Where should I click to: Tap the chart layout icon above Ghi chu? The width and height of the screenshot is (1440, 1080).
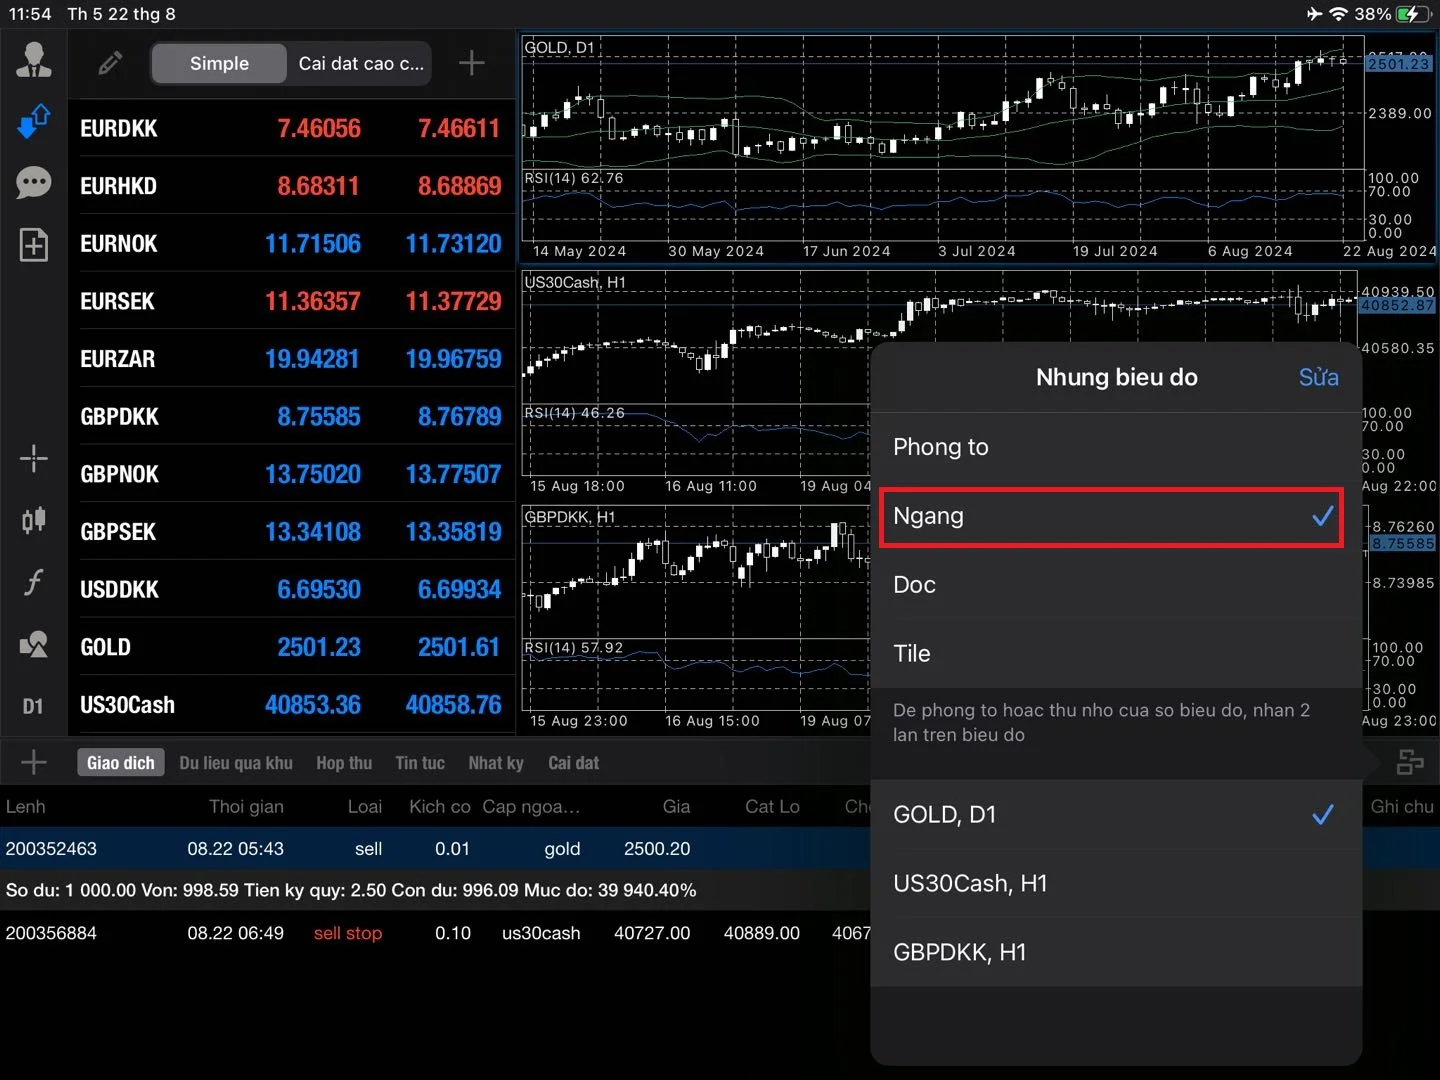tap(1410, 762)
